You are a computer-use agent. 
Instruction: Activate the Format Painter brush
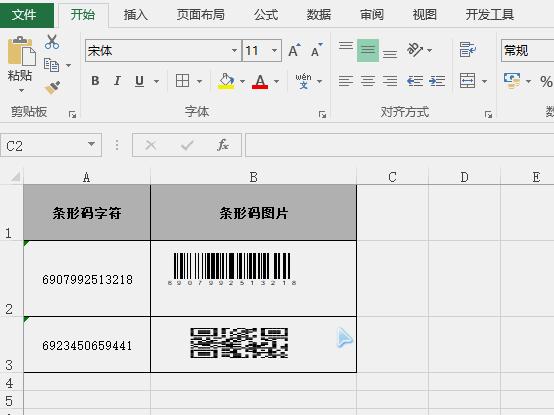pos(52,88)
